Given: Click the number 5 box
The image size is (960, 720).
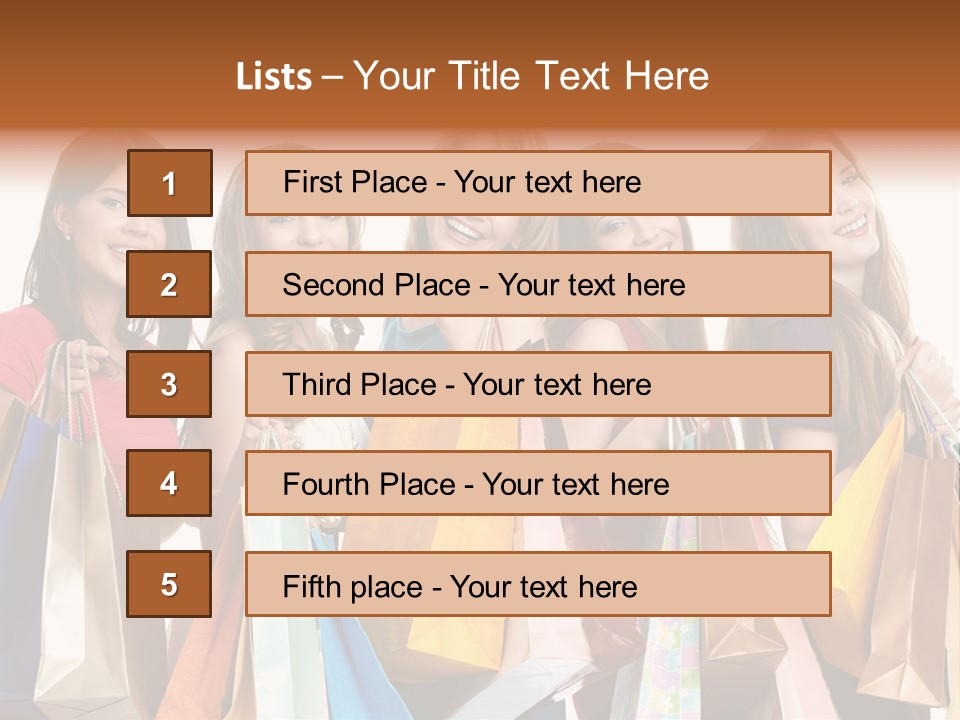Looking at the screenshot, I should tap(169, 584).
